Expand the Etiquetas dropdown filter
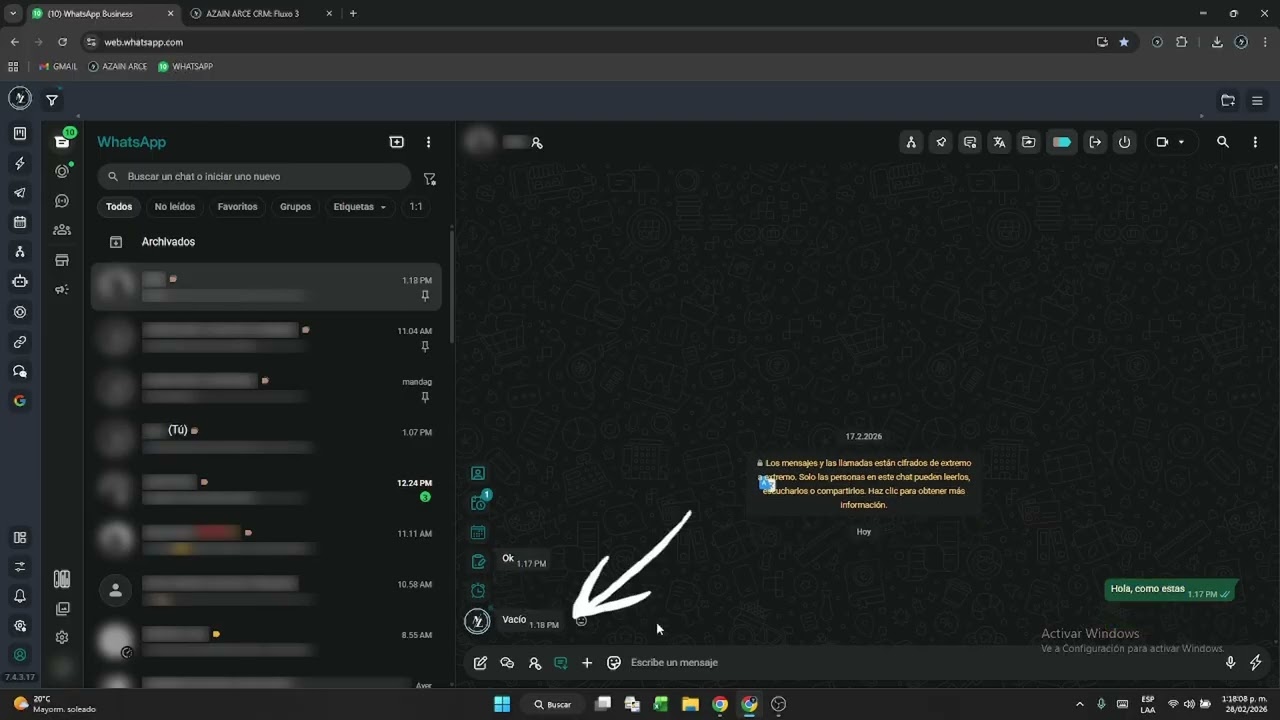The image size is (1280, 720). click(x=360, y=207)
